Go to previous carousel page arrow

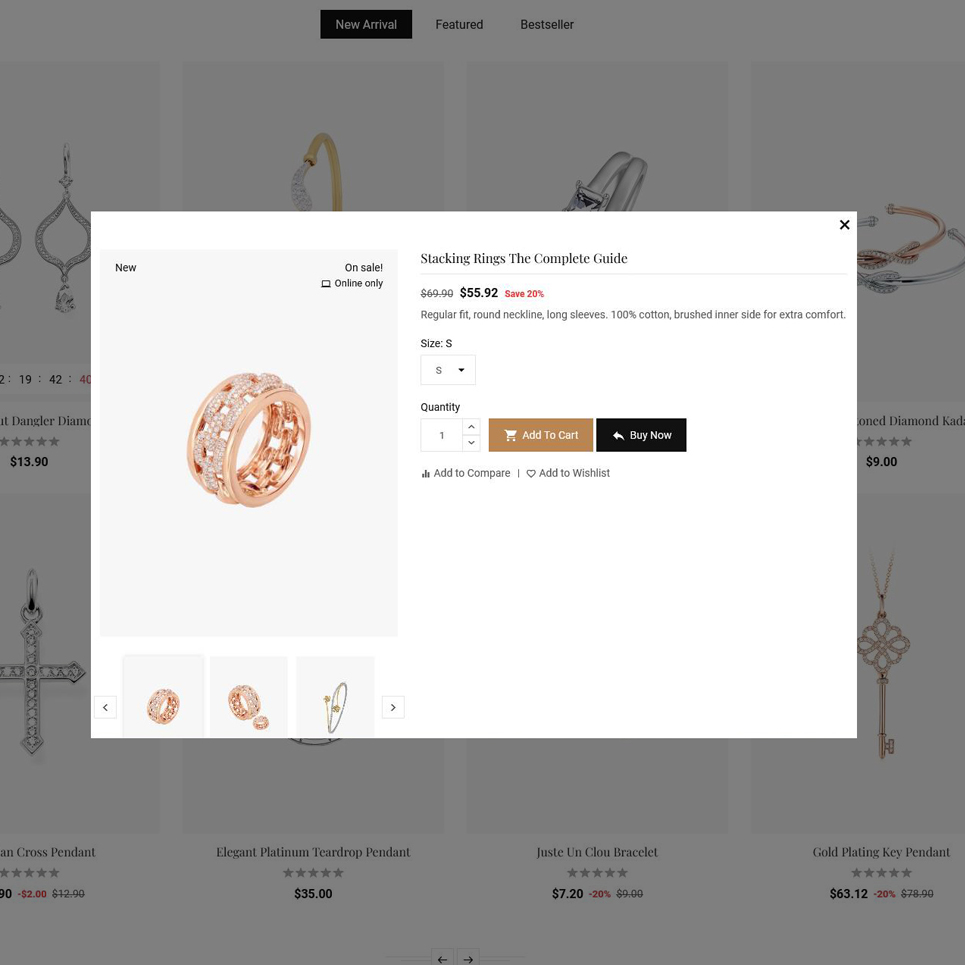442,958
